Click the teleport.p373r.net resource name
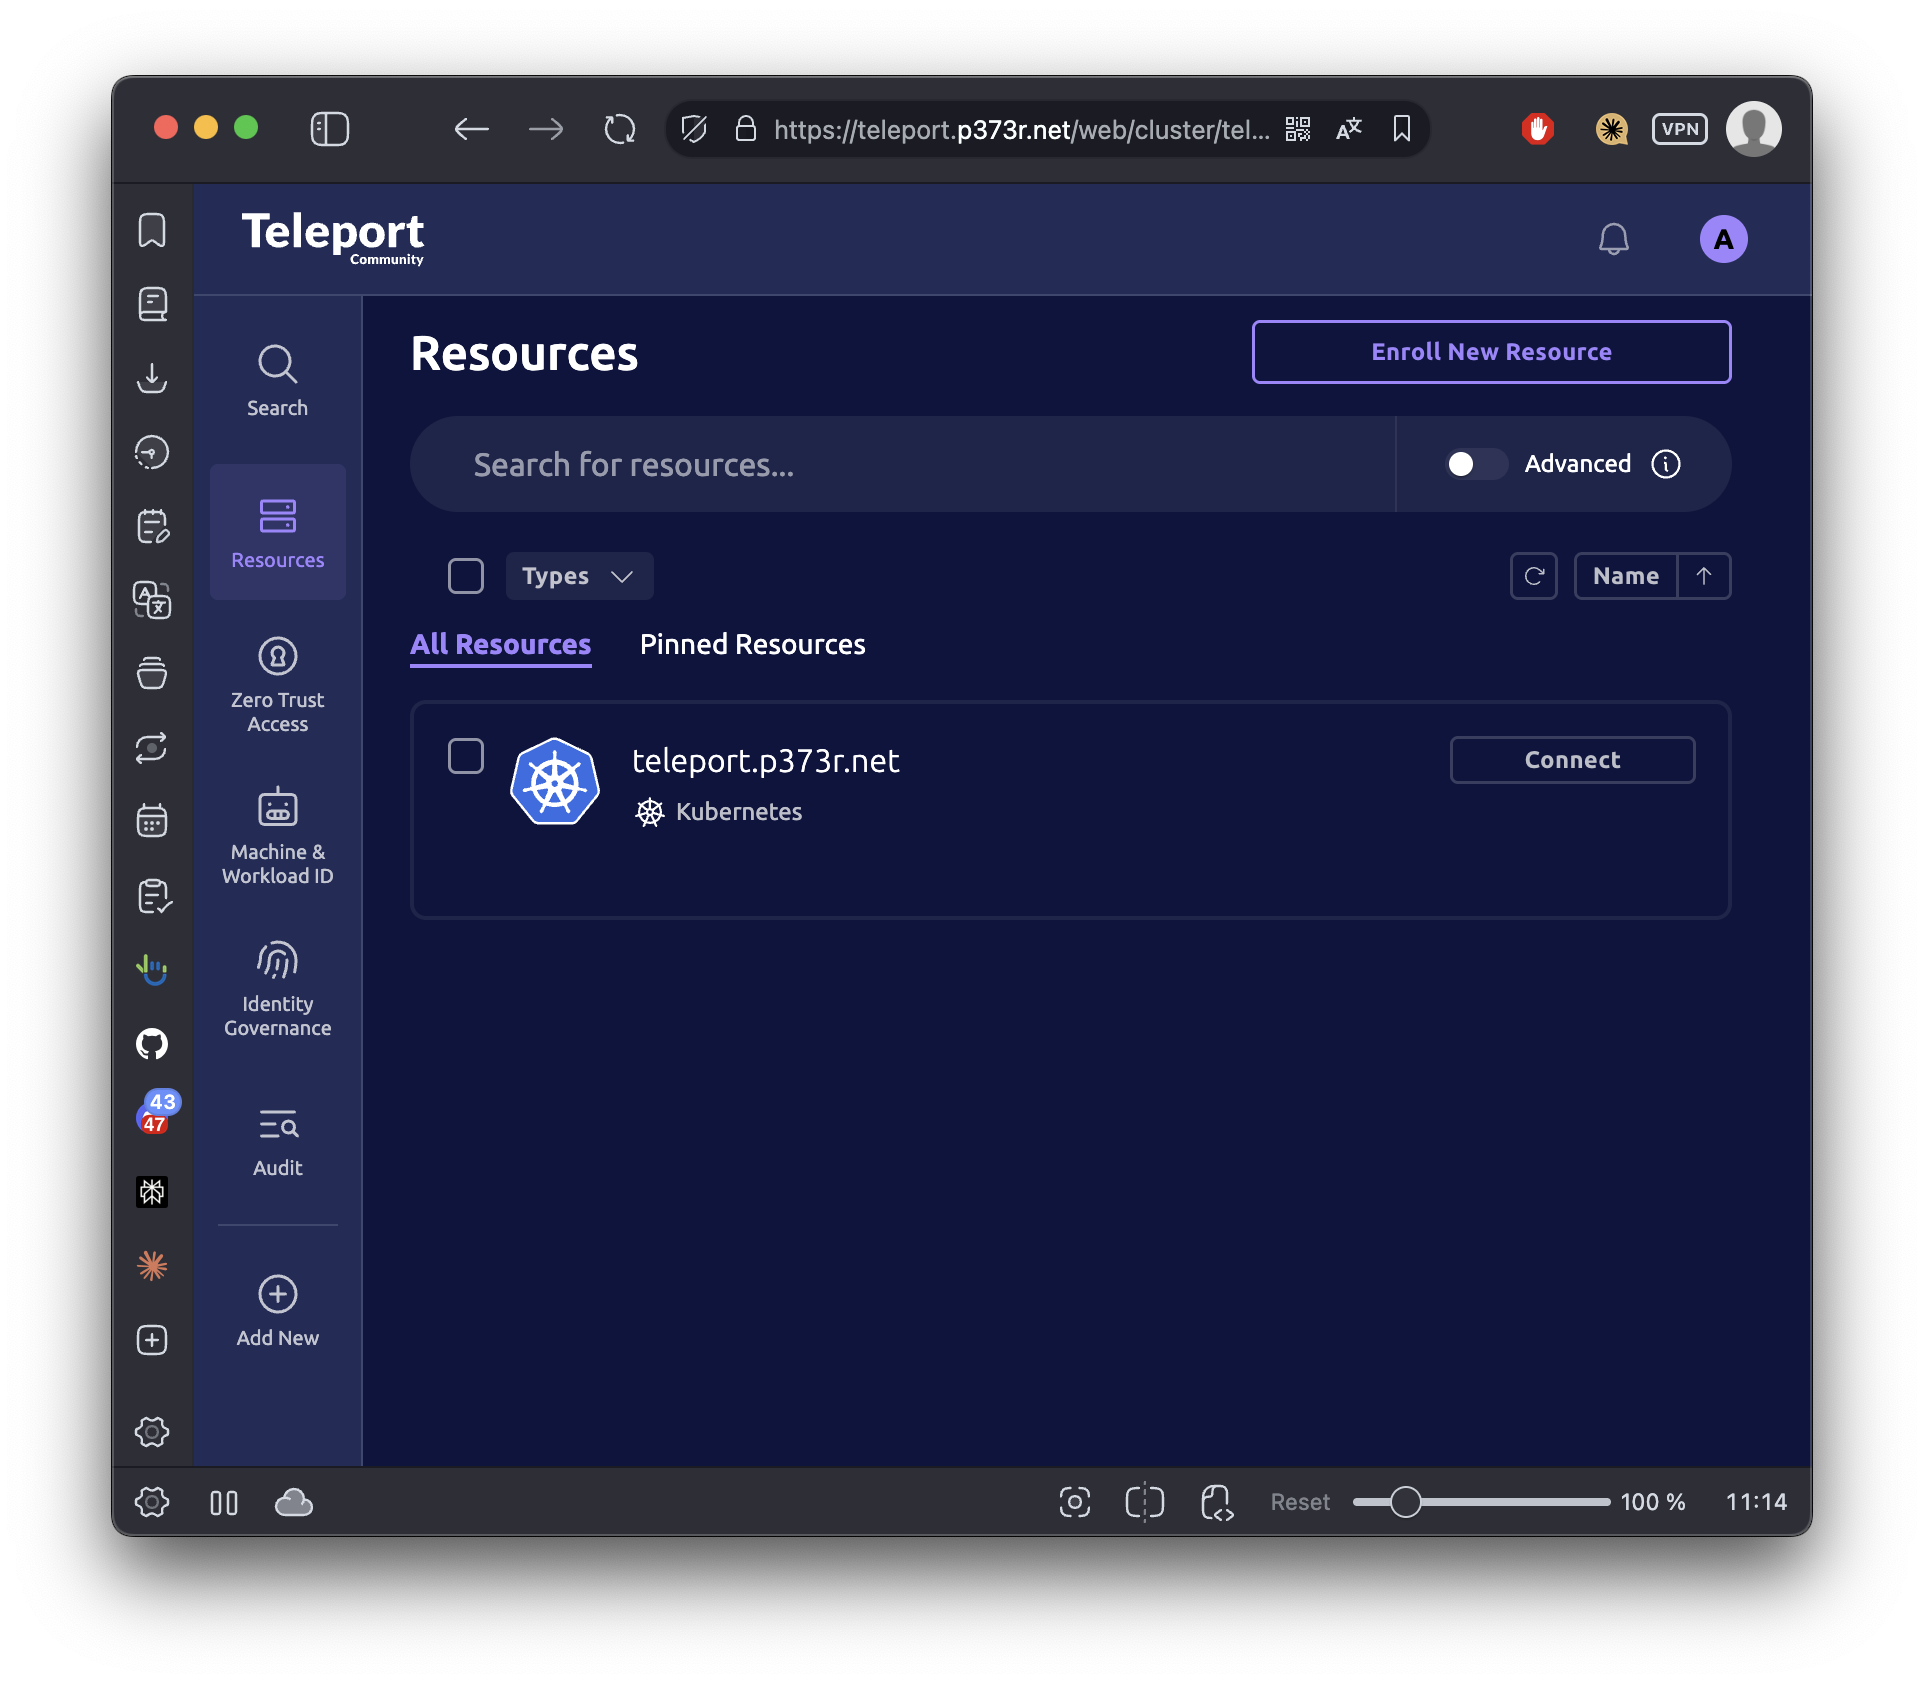1924x1684 pixels. [765, 761]
